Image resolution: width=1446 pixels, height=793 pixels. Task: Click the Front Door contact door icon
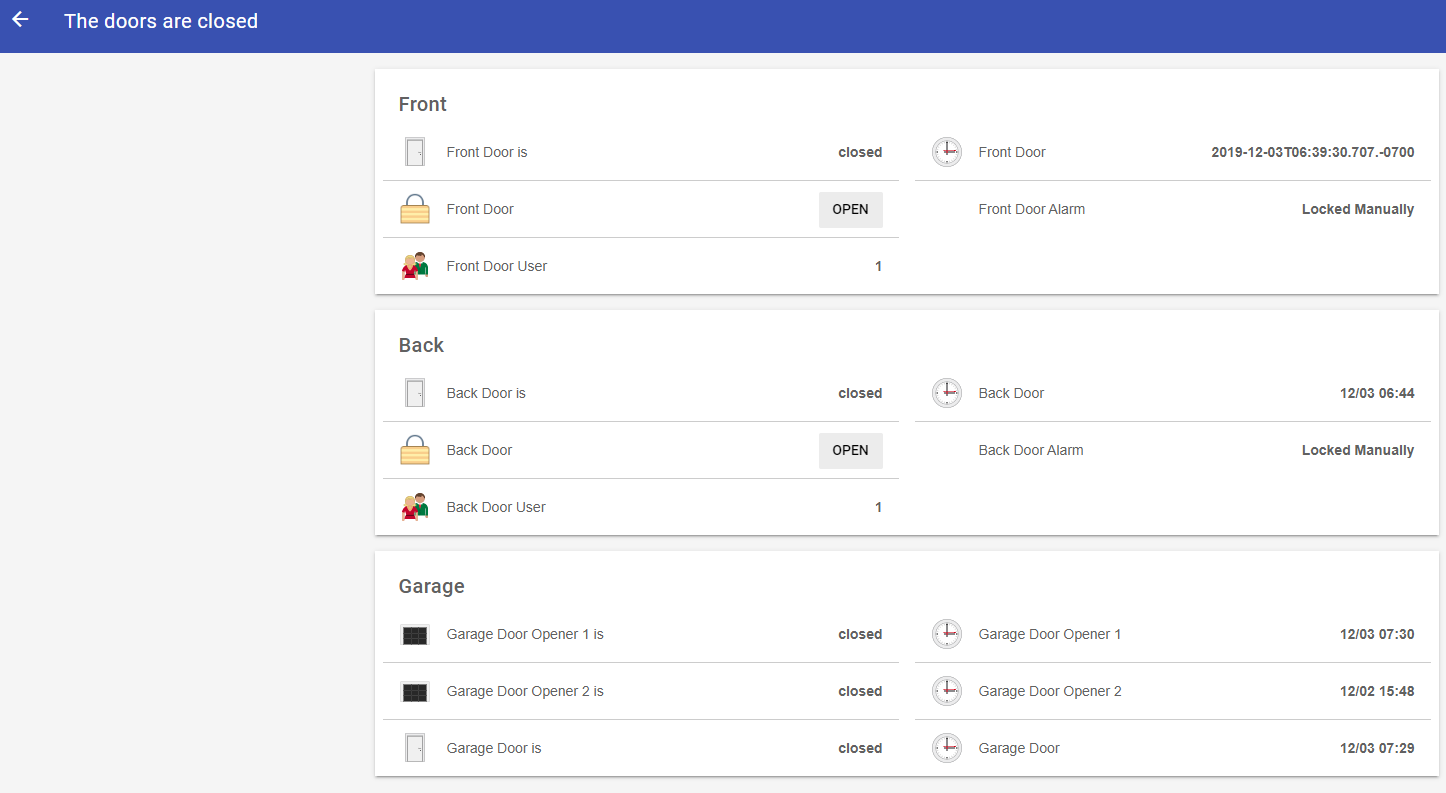click(x=415, y=152)
